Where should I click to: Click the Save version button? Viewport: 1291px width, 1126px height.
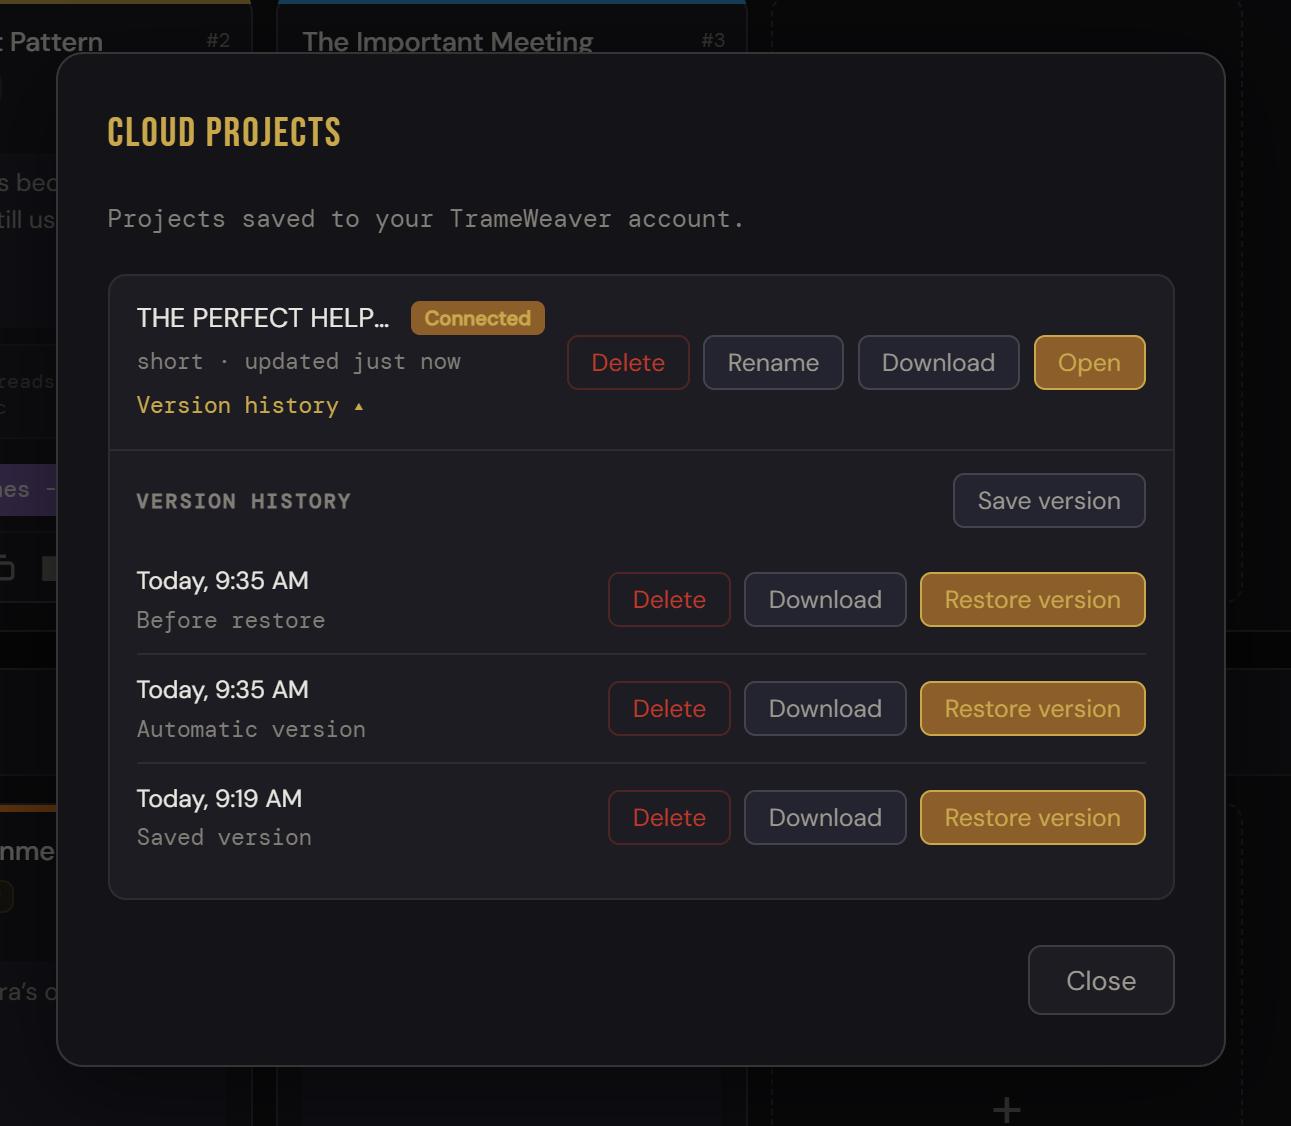click(x=1049, y=500)
